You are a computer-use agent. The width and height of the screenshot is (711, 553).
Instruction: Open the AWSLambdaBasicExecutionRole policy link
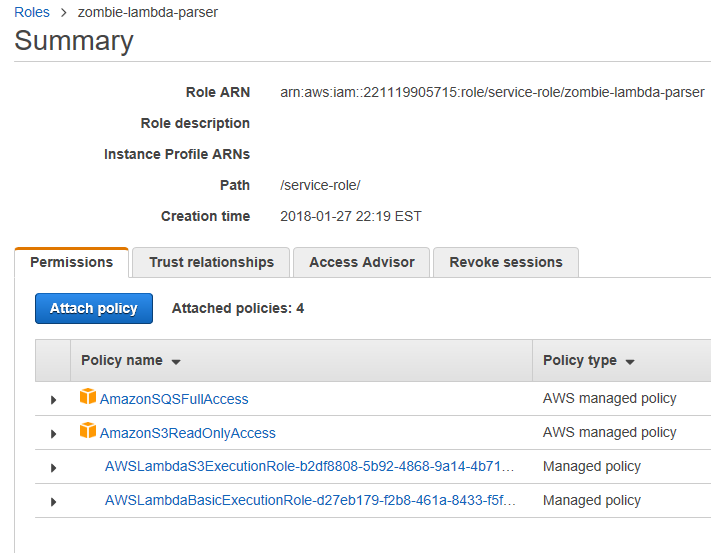(x=310, y=501)
